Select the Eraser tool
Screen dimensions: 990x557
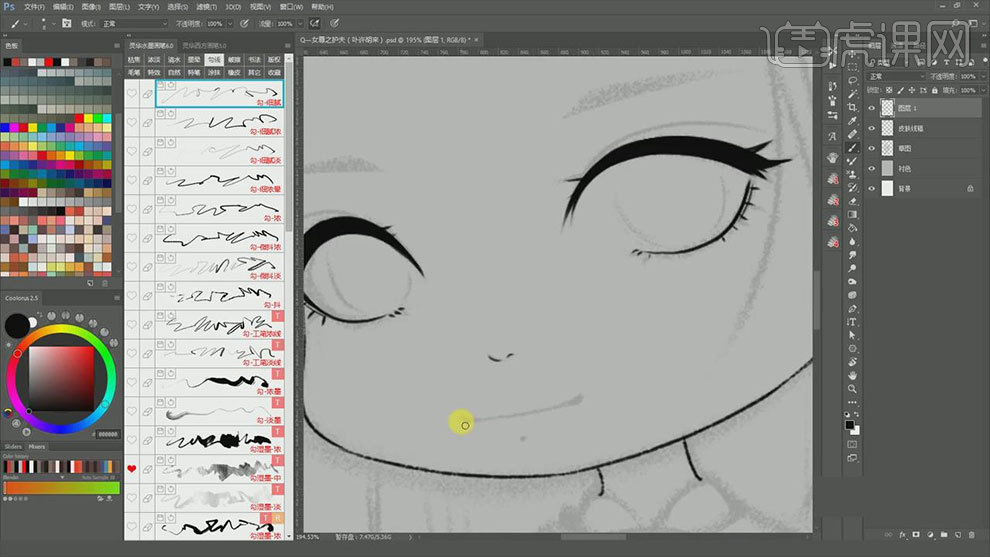pos(852,201)
